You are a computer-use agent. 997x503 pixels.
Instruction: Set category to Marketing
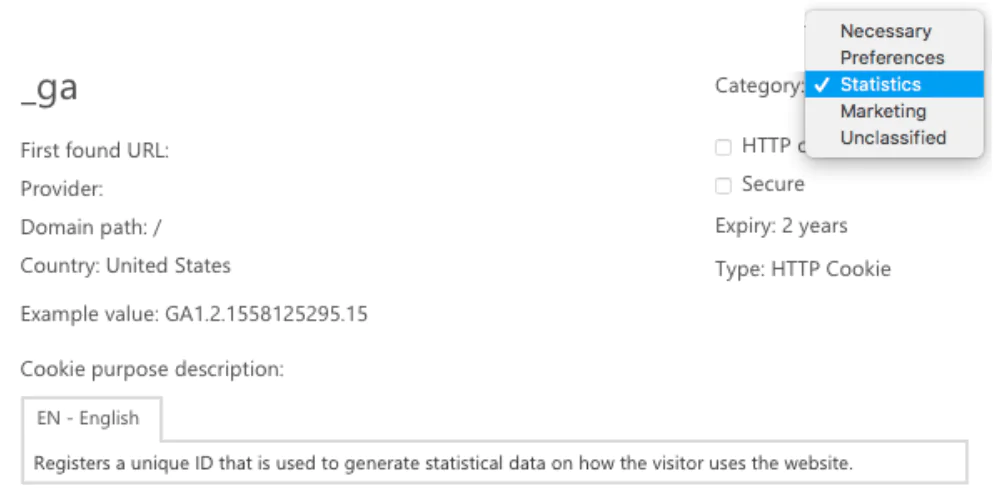coord(883,111)
